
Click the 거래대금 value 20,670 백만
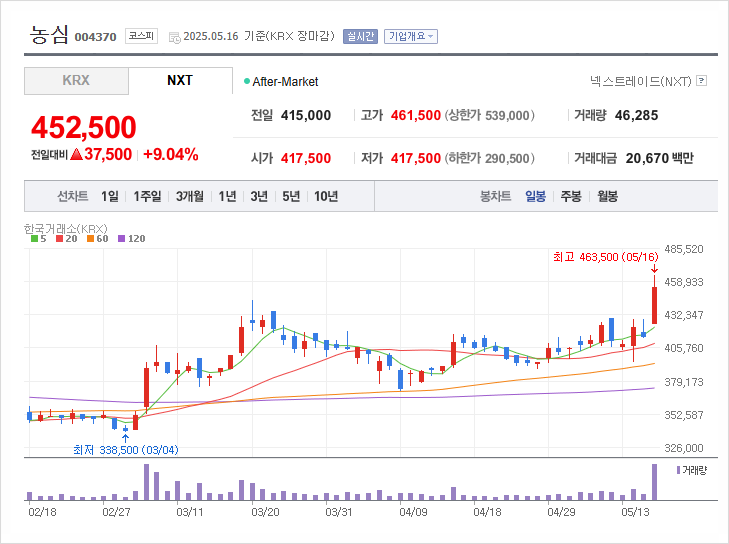(659, 159)
